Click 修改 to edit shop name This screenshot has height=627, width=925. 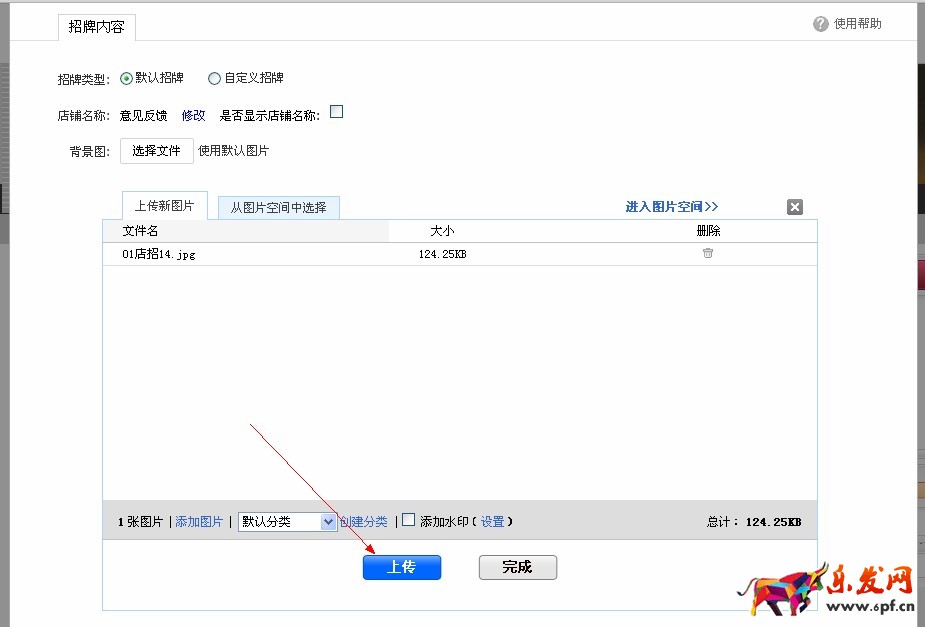pos(193,115)
